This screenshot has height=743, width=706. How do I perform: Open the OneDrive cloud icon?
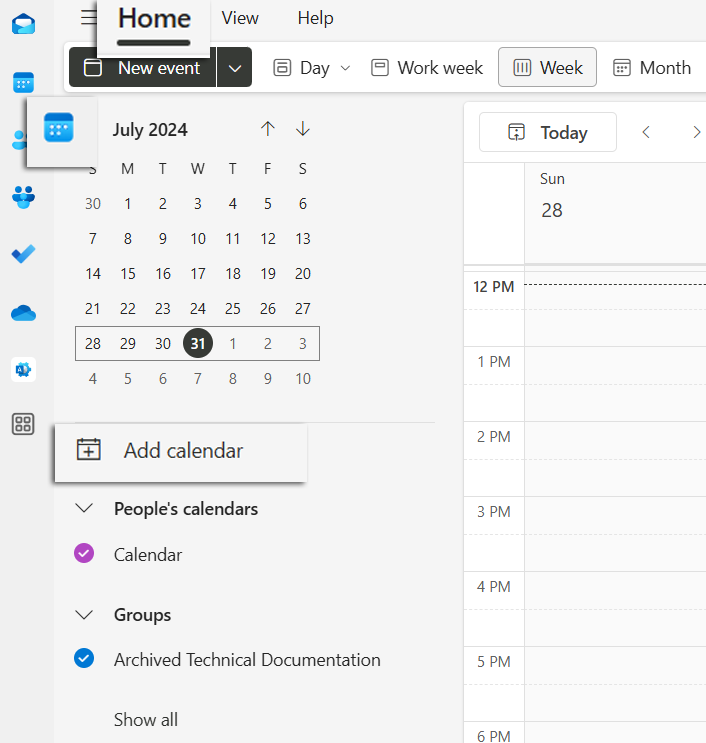tap(23, 313)
